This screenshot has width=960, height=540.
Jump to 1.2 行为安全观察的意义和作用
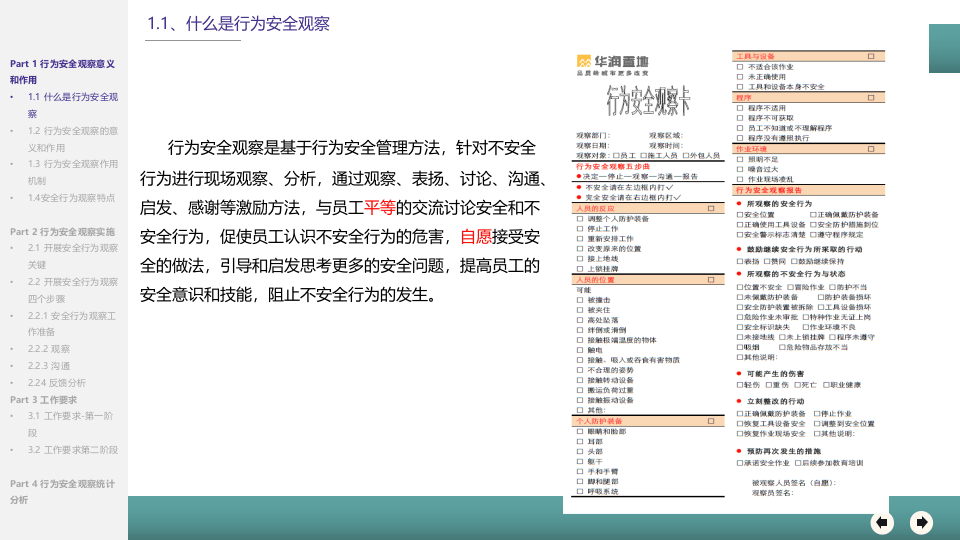[72, 139]
